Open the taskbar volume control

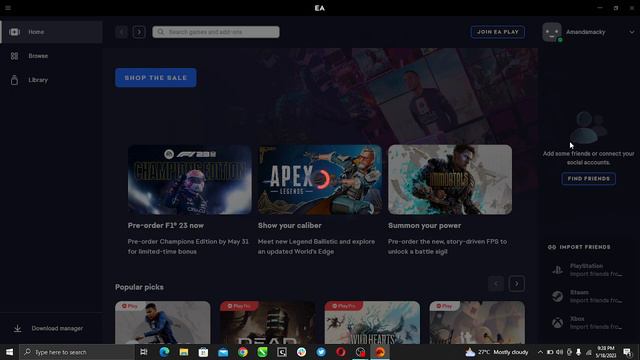click(560, 352)
